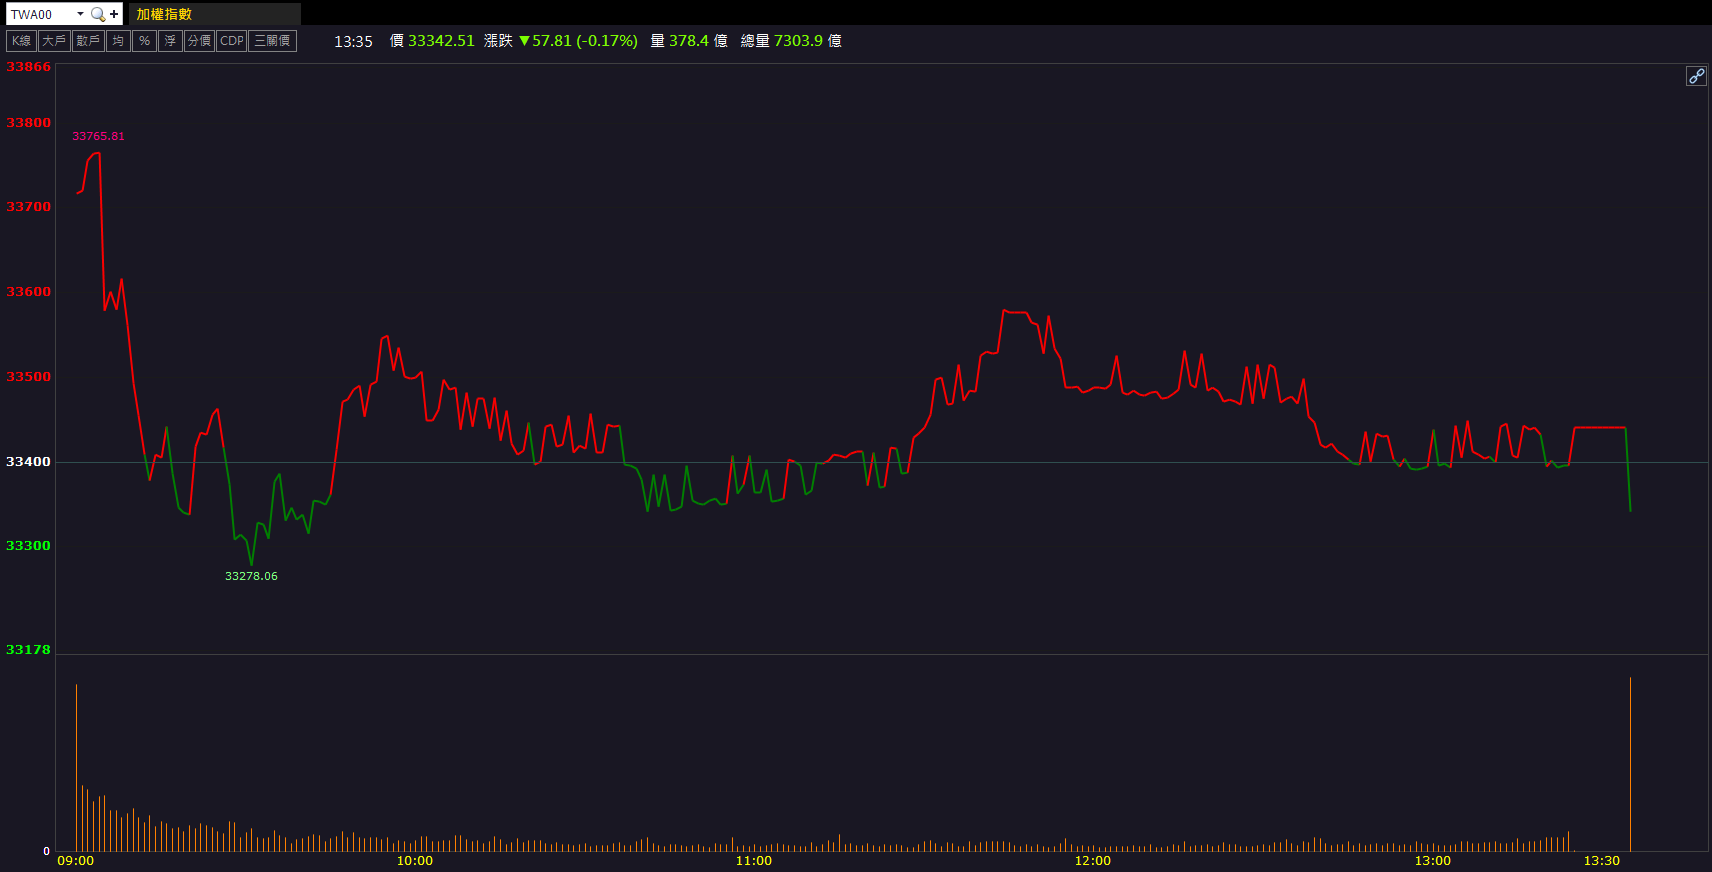Click the 33278.06 low price label

click(251, 576)
